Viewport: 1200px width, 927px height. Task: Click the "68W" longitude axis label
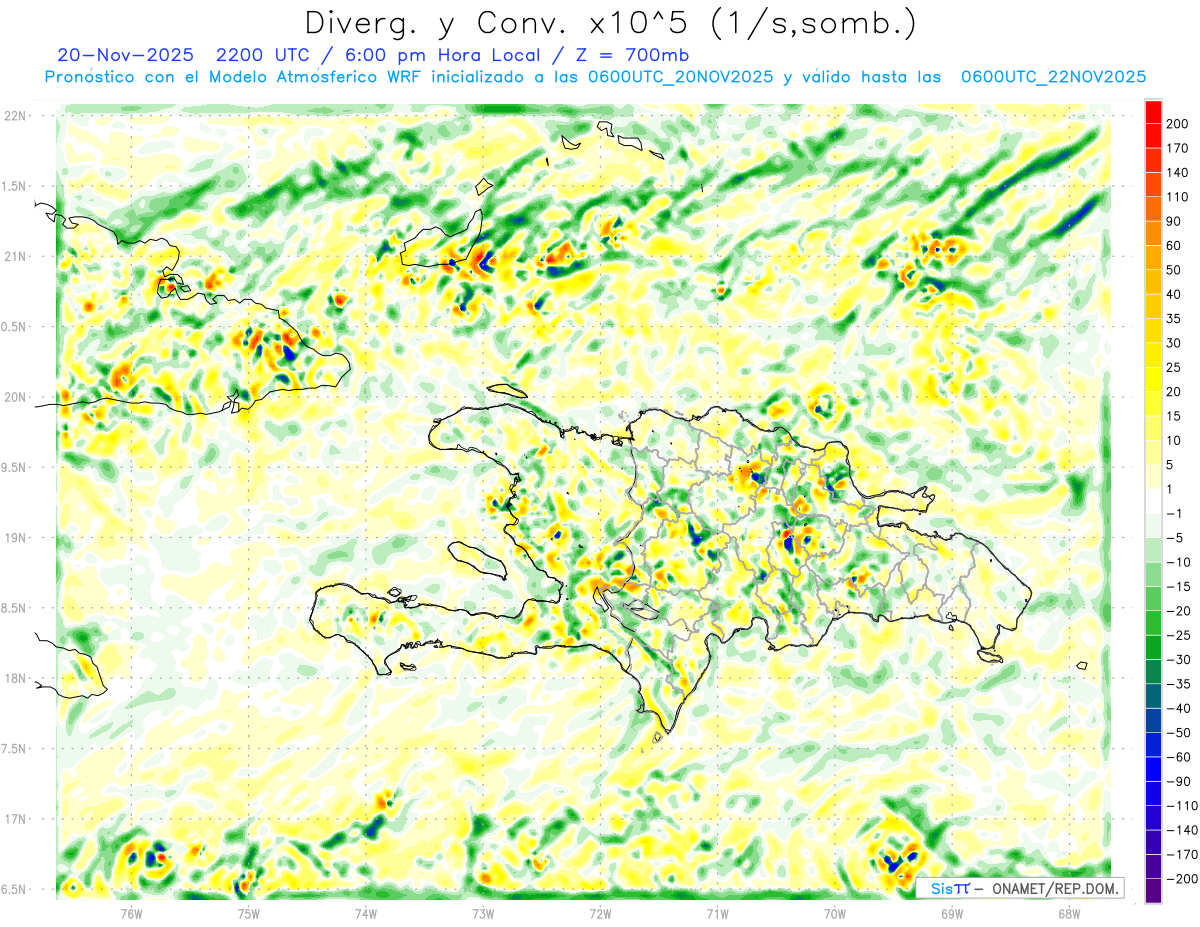1069,913
